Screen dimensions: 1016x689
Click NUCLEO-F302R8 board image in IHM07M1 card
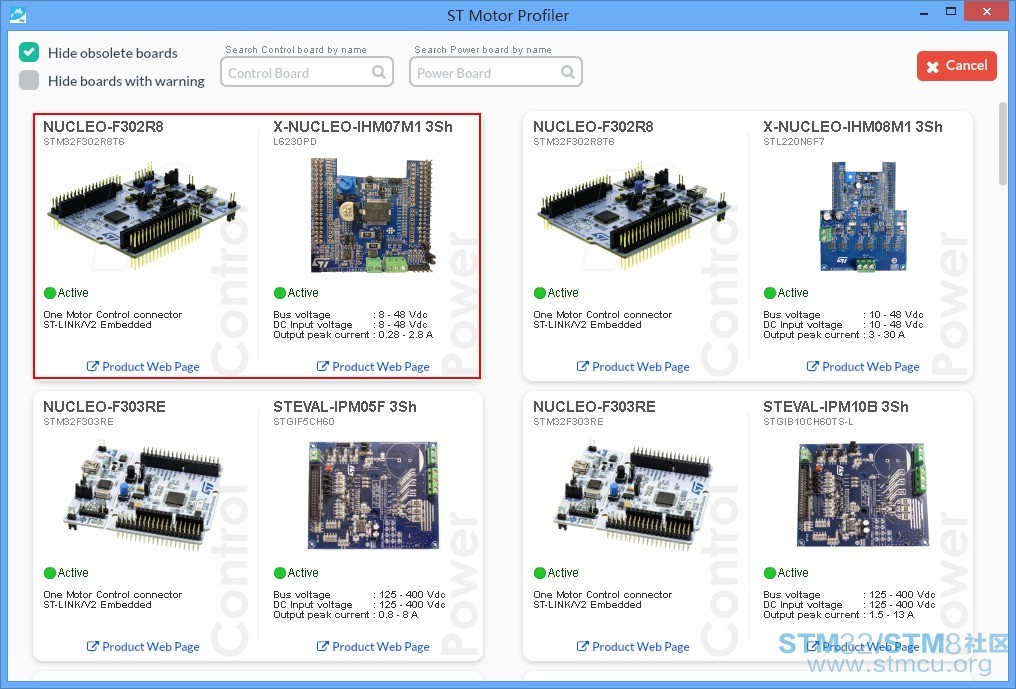coord(144,216)
